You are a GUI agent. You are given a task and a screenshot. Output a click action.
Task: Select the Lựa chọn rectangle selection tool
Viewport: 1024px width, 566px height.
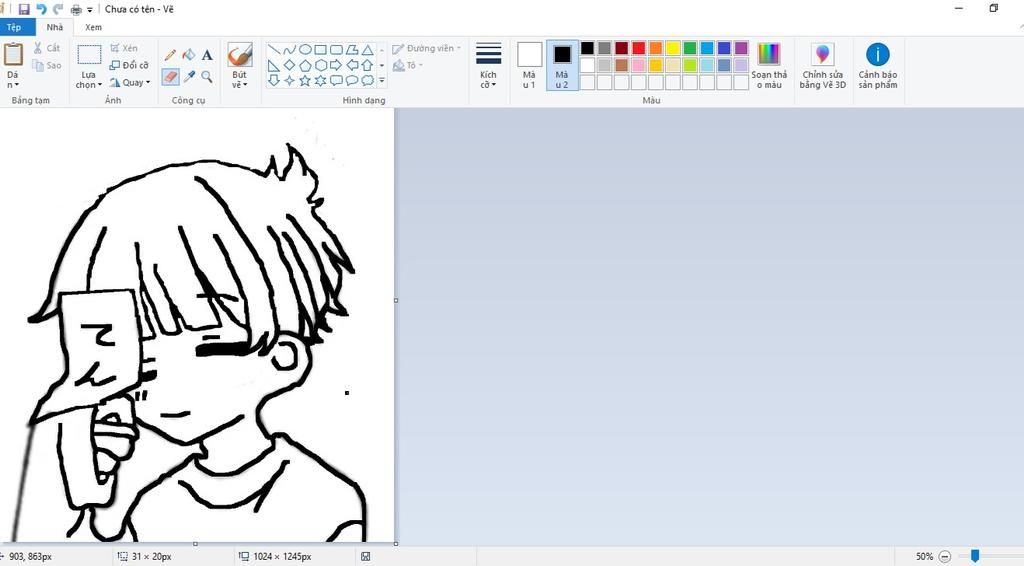89,55
